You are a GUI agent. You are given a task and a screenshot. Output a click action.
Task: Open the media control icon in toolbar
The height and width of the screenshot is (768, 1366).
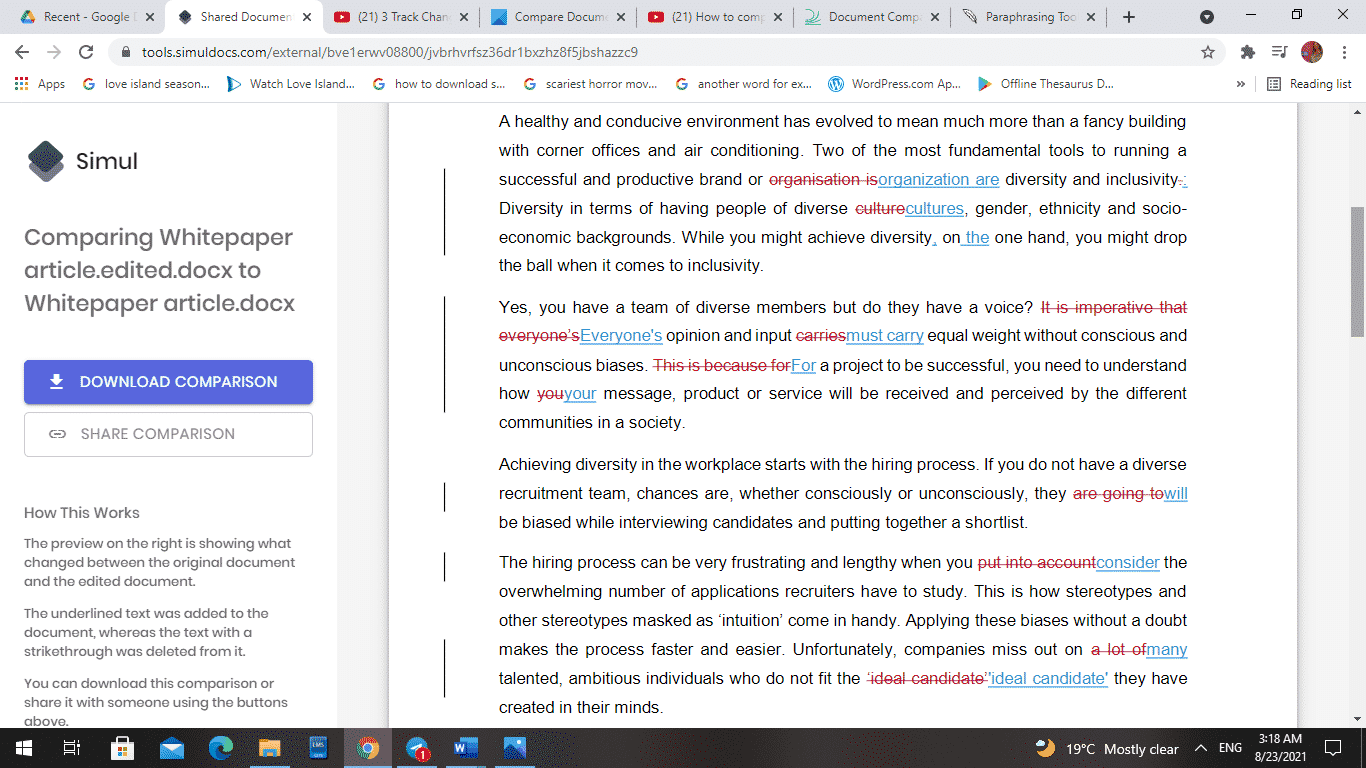pyautogui.click(x=1279, y=52)
